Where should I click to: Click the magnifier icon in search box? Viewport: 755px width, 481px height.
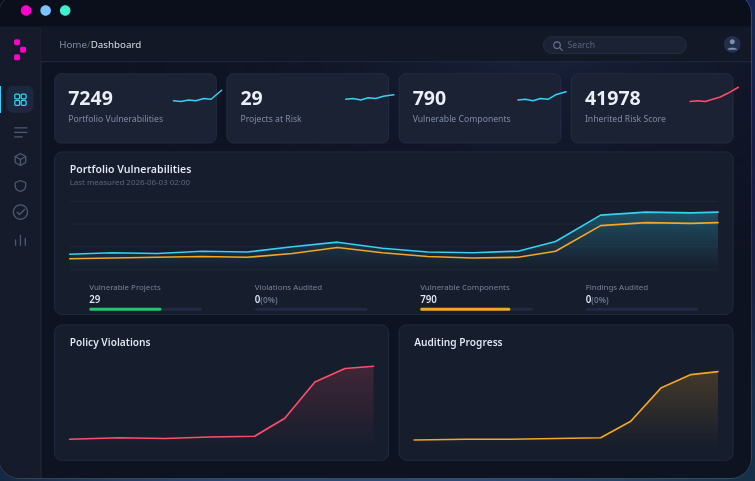(x=558, y=46)
